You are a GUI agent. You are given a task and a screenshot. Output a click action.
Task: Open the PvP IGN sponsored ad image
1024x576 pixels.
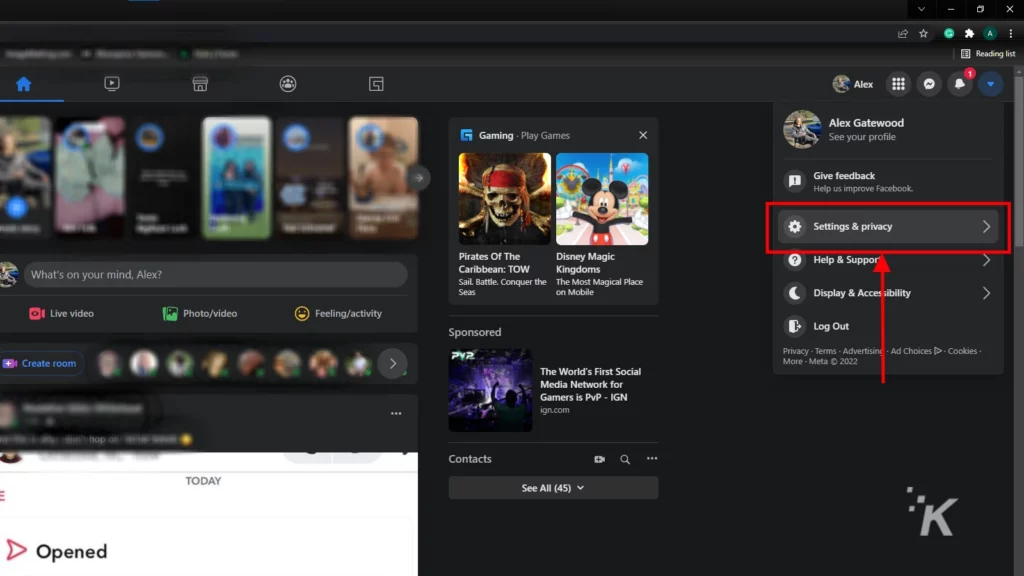pos(490,390)
